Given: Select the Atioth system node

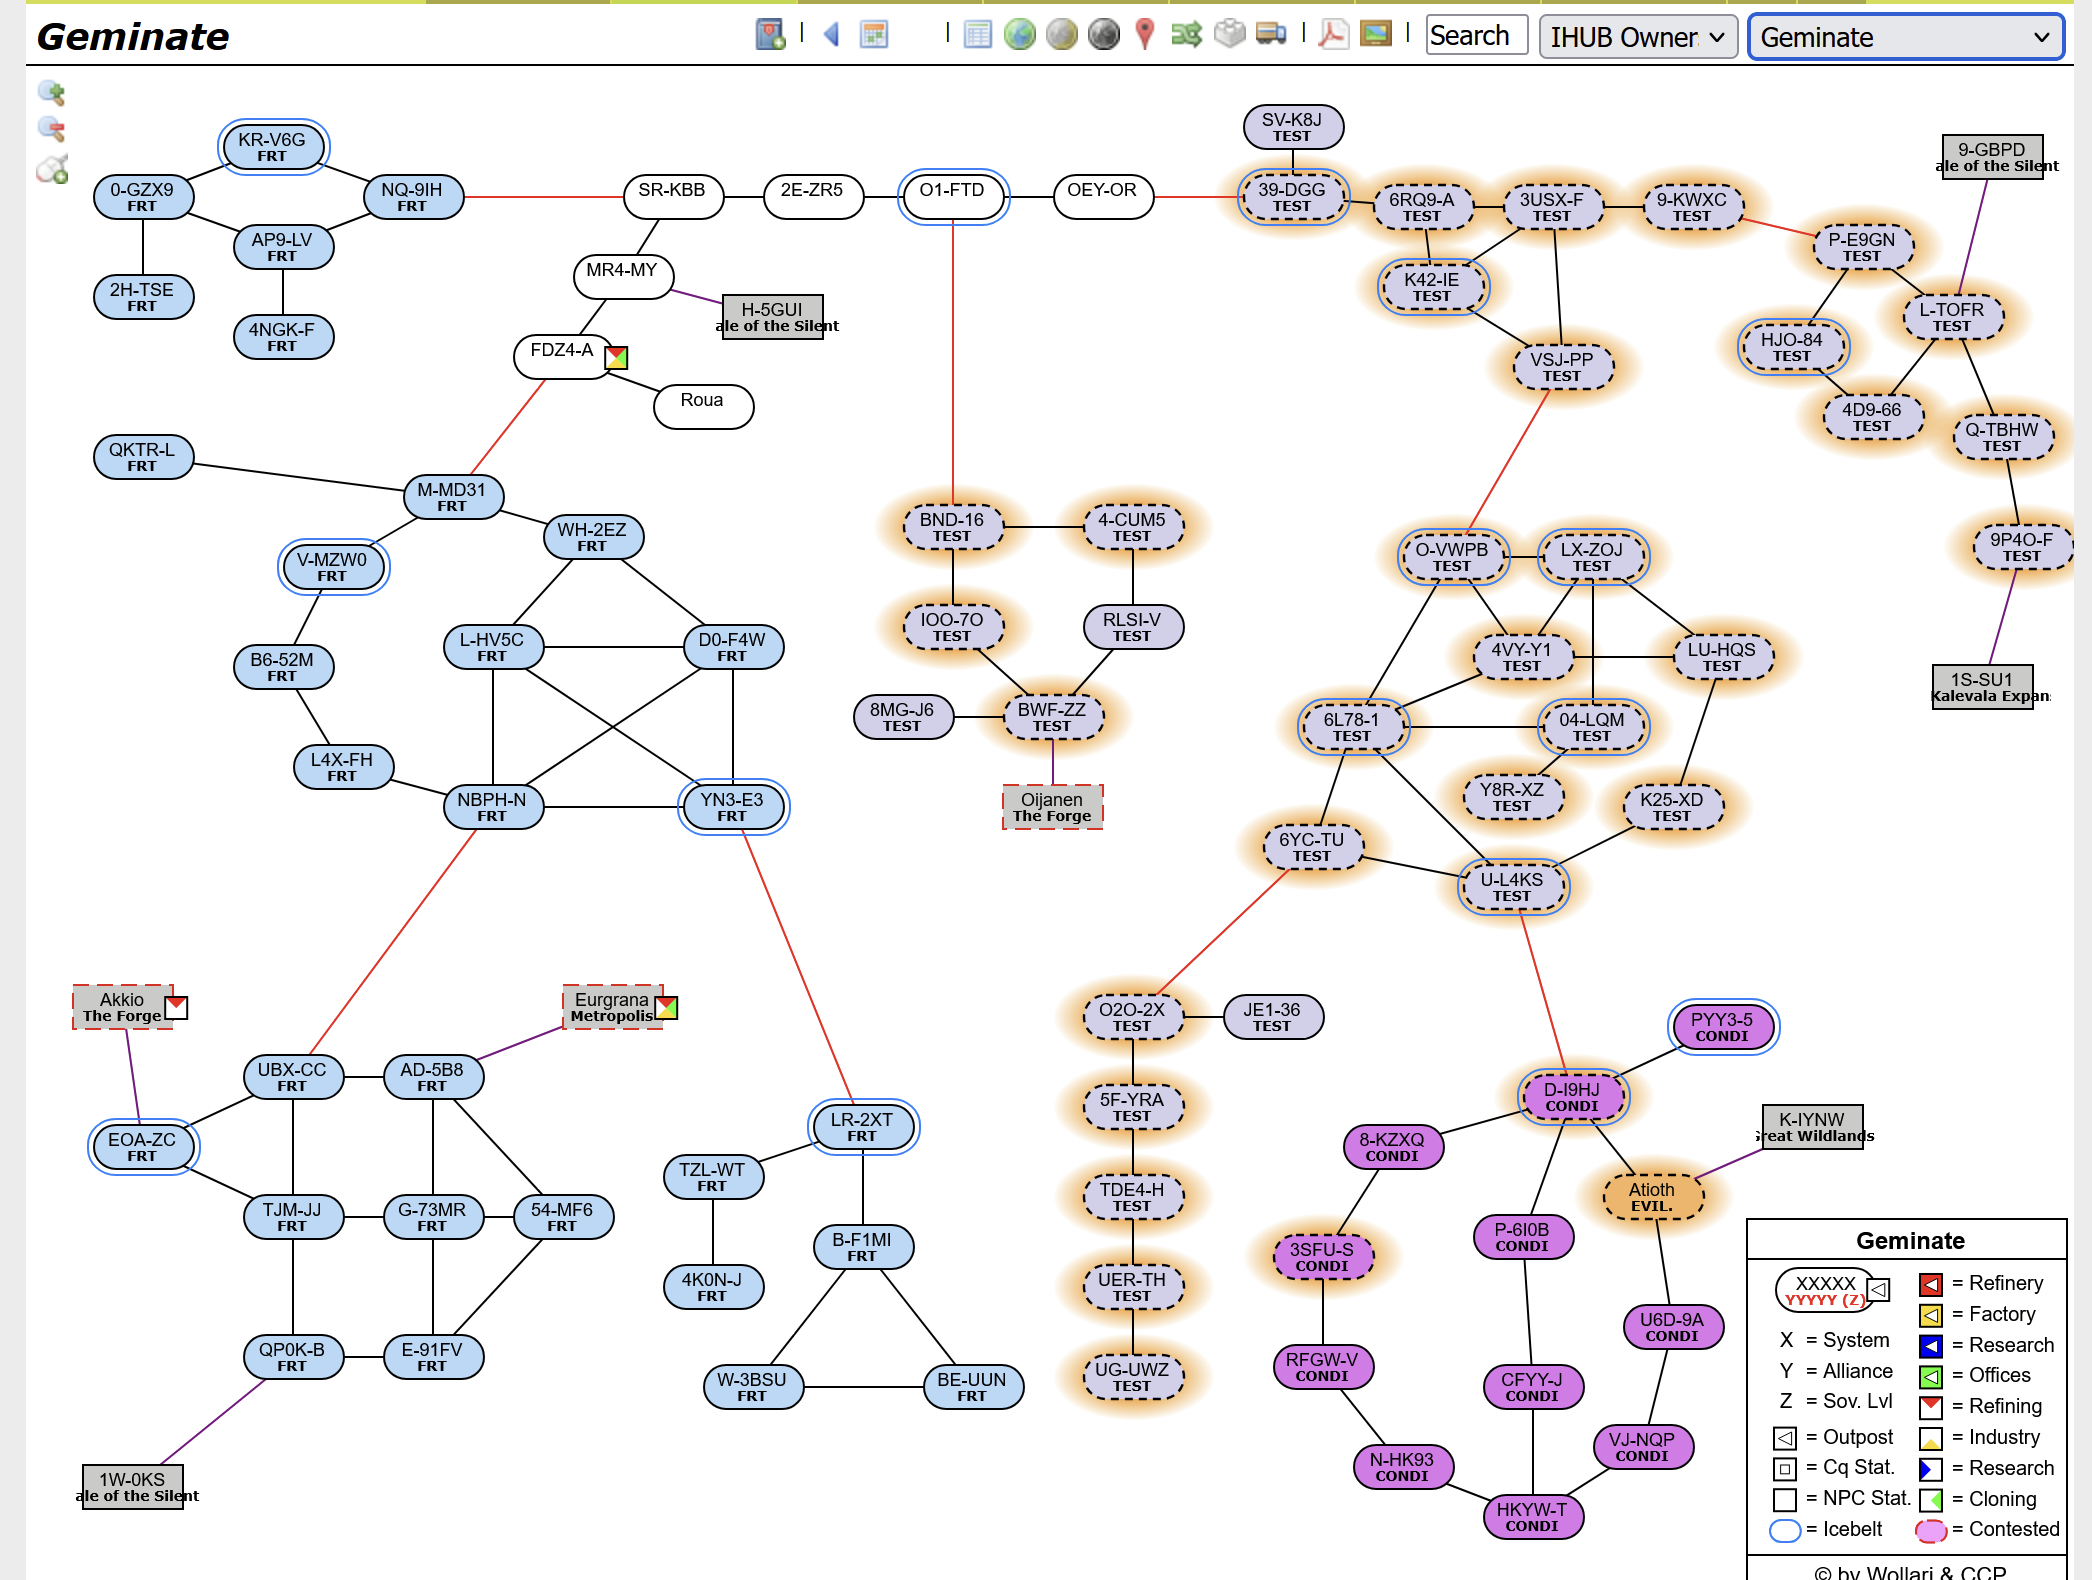Looking at the screenshot, I should (x=1653, y=1197).
